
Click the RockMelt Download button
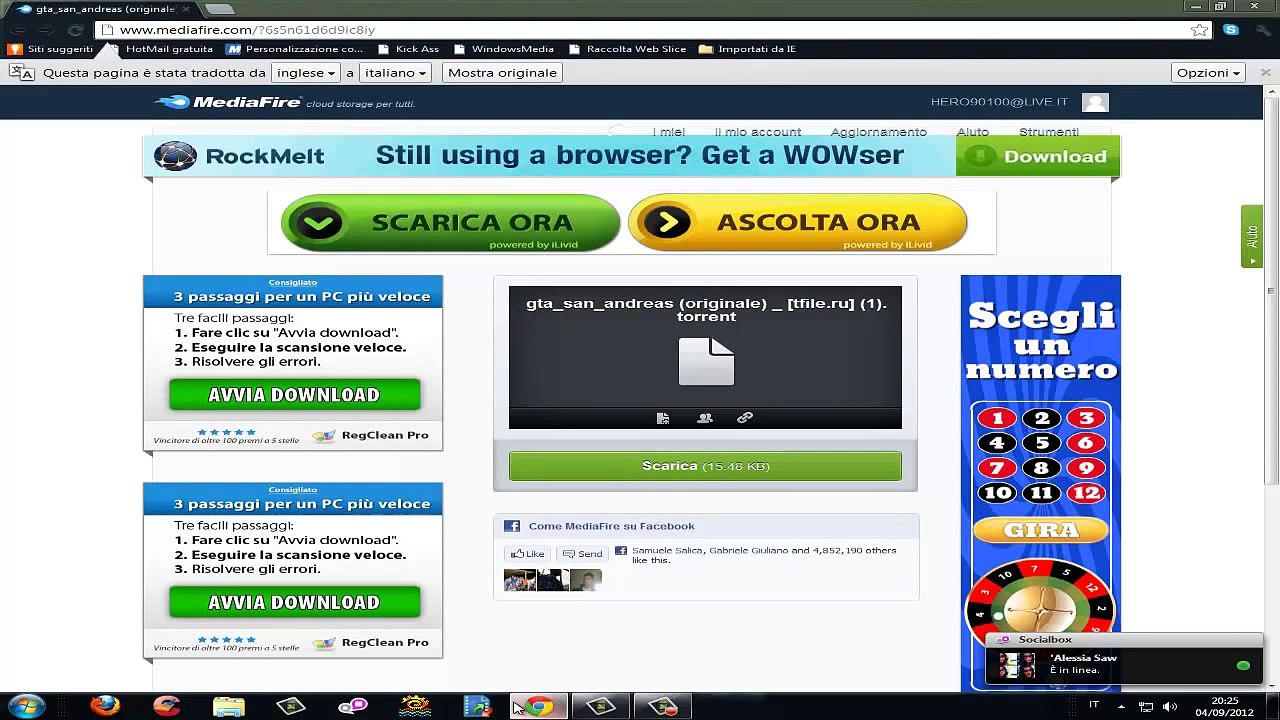[x=1038, y=157]
